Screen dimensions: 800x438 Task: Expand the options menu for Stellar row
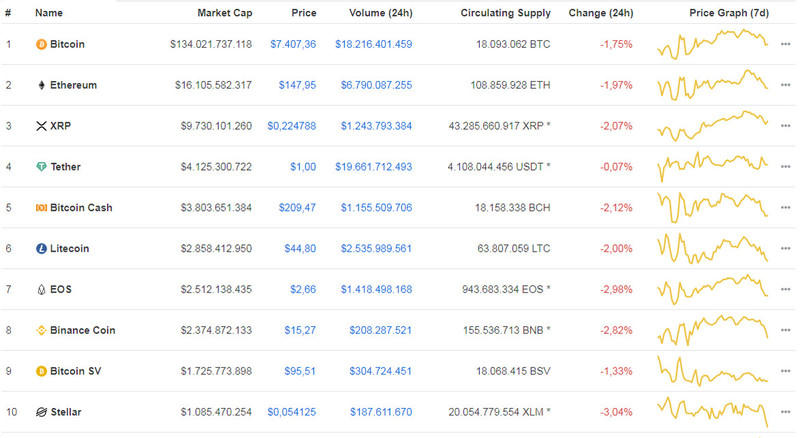click(x=786, y=411)
